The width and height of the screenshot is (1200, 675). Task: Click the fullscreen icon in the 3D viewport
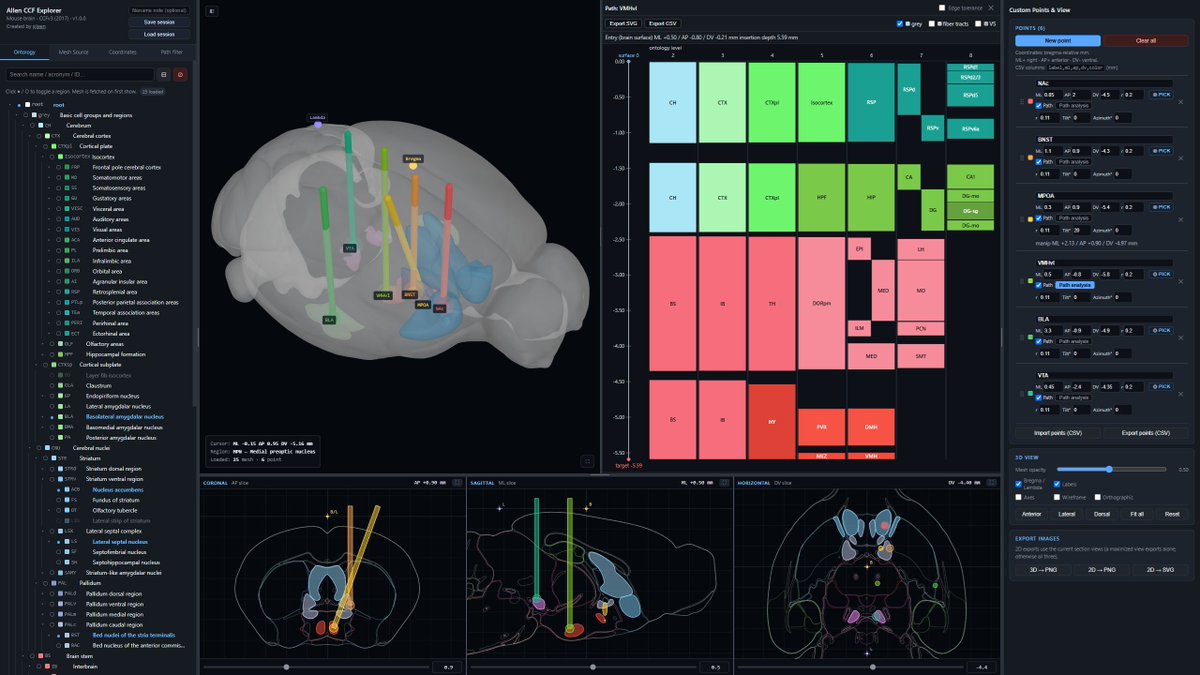coord(588,461)
